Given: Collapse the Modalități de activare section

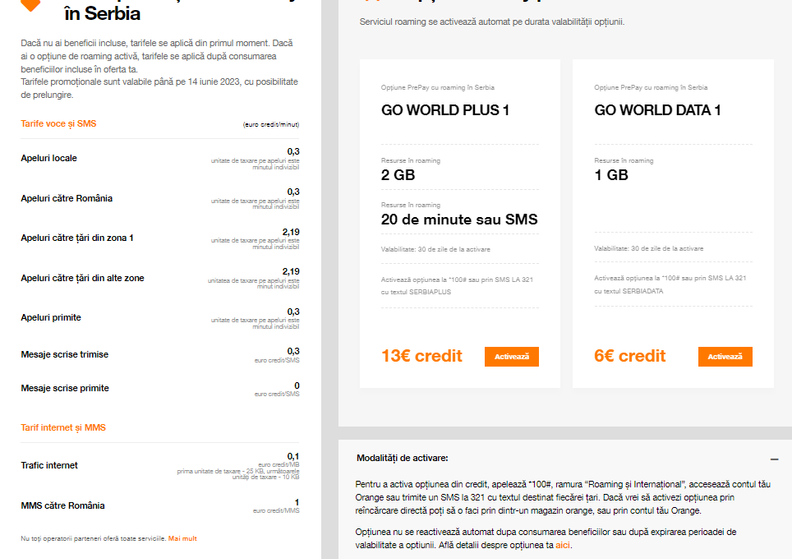Looking at the screenshot, I should coord(774,458).
